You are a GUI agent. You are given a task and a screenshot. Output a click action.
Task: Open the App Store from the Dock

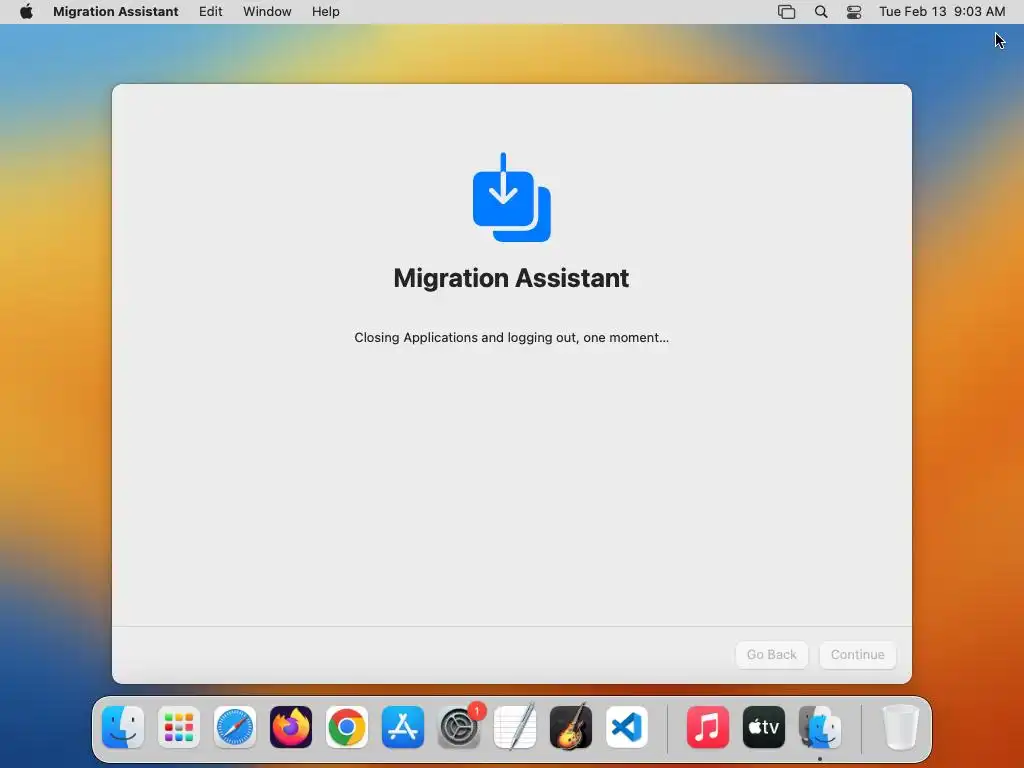coord(403,727)
